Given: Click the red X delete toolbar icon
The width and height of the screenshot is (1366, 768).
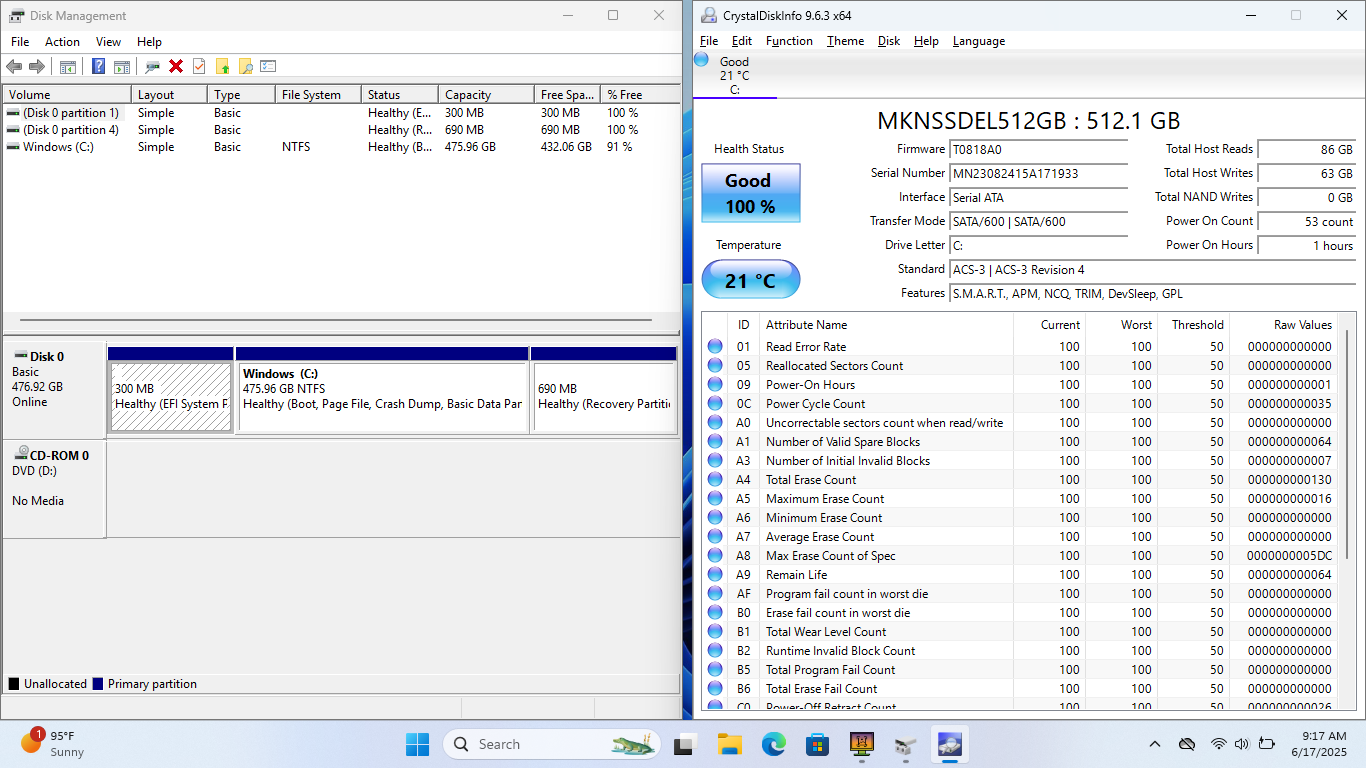Looking at the screenshot, I should tap(176, 66).
